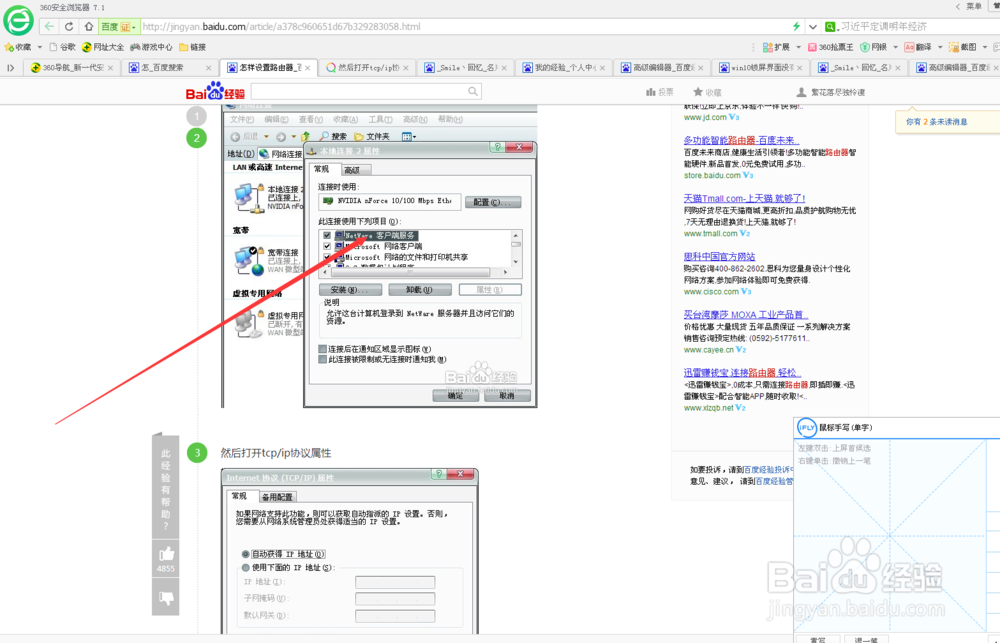Close the 怎样设置路由器 tab
The width and height of the screenshot is (1000, 643).
pos(307,68)
